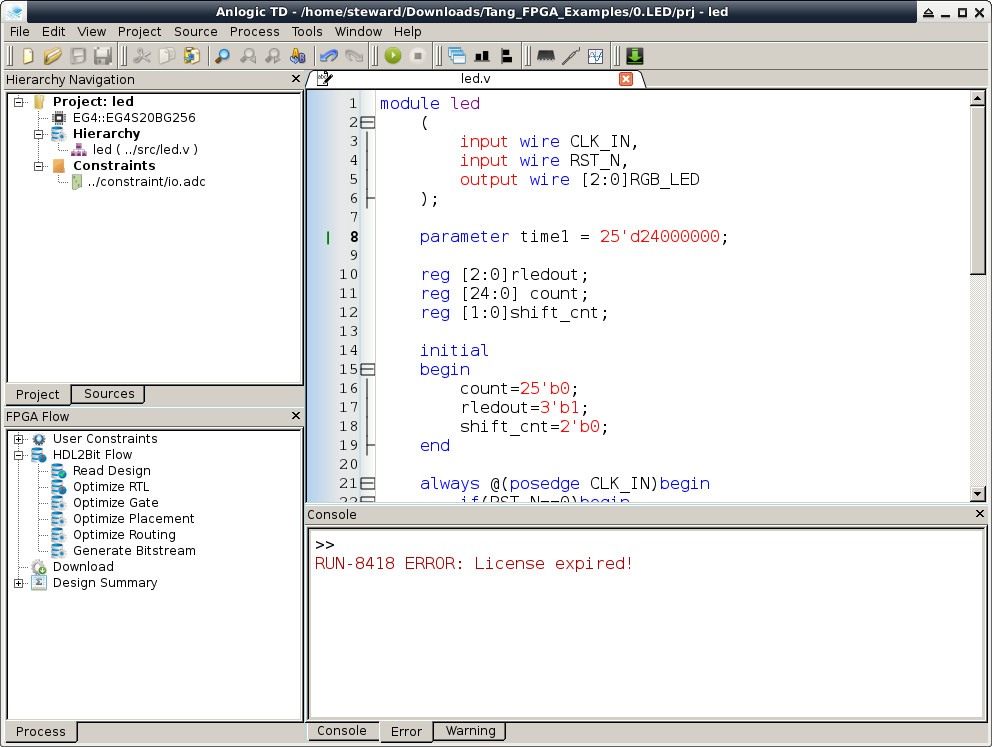Switch to the Warning tab in console
Viewport: 992px width, 747px height.
pyautogui.click(x=470, y=731)
